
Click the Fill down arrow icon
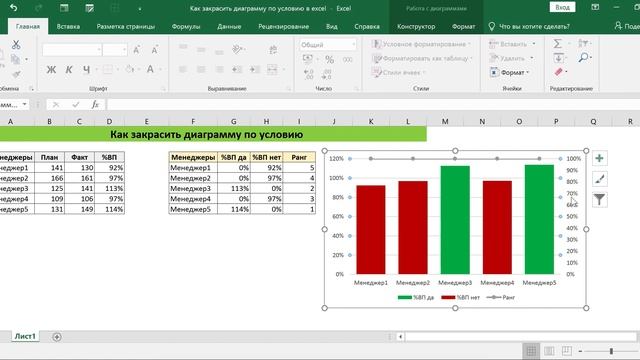point(558,58)
